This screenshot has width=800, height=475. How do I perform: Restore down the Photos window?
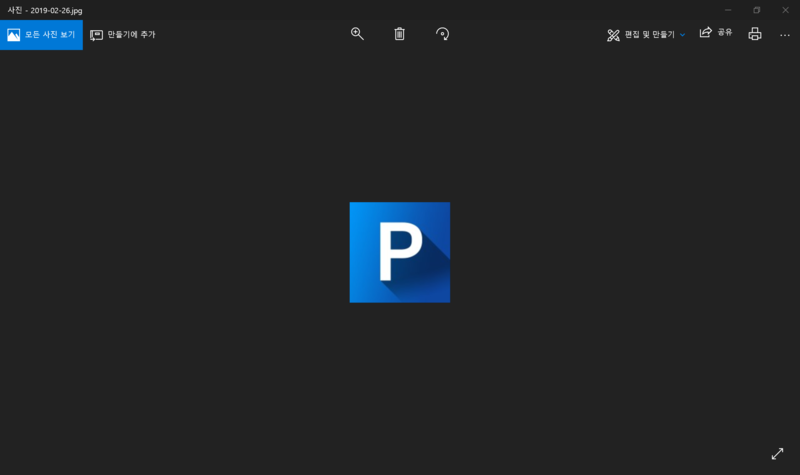pyautogui.click(x=757, y=10)
